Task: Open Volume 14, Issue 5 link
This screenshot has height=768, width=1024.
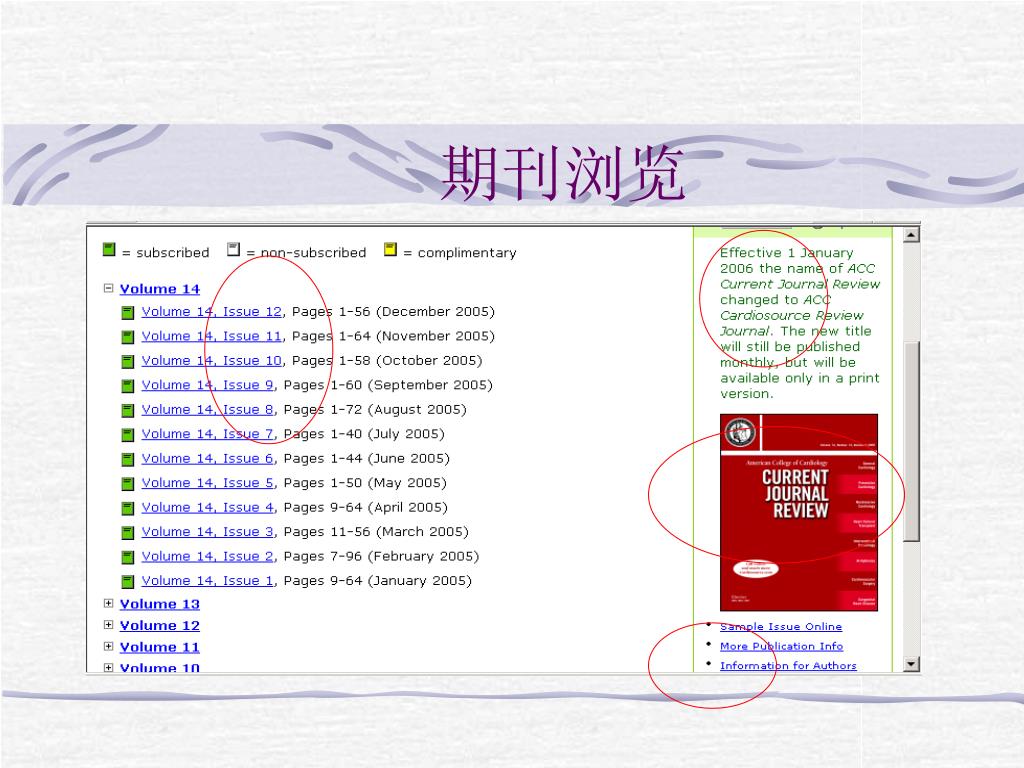Action: point(208,483)
